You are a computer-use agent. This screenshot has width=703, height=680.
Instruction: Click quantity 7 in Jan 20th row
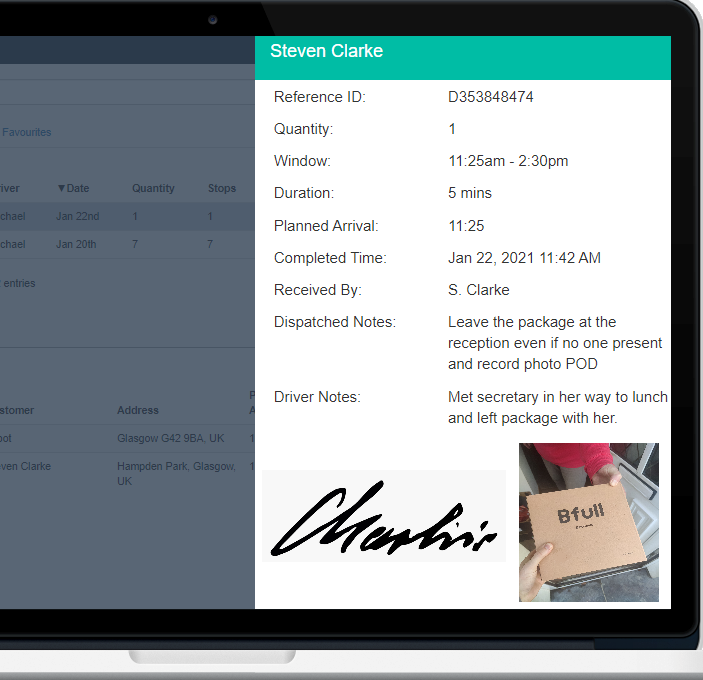coord(135,244)
